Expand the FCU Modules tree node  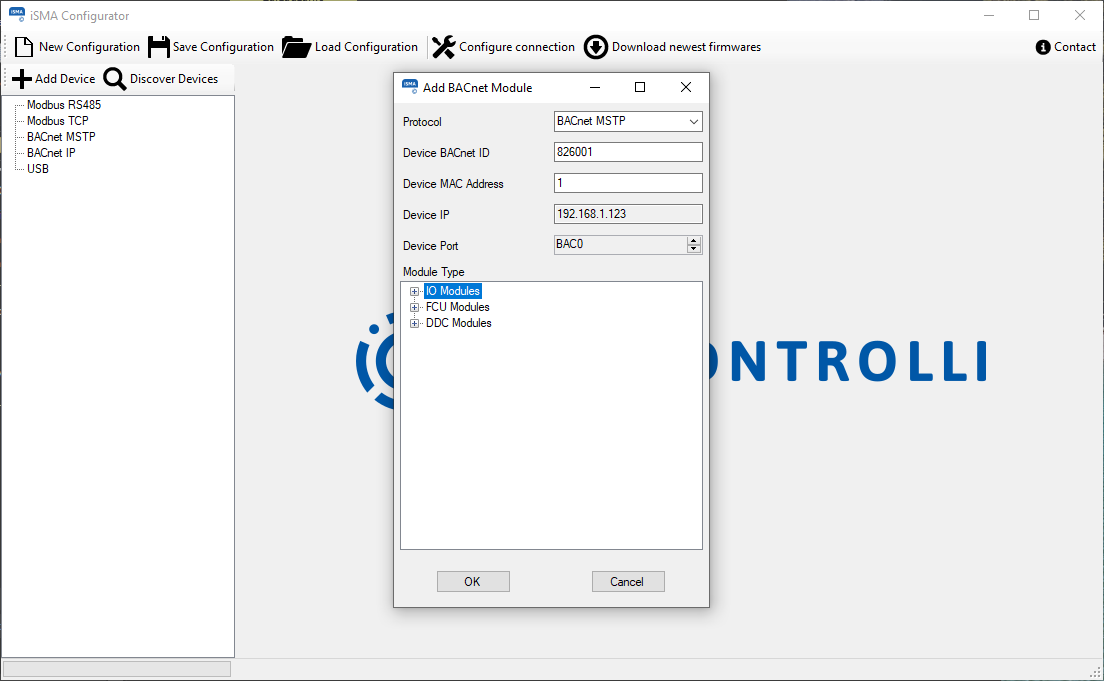coord(415,308)
